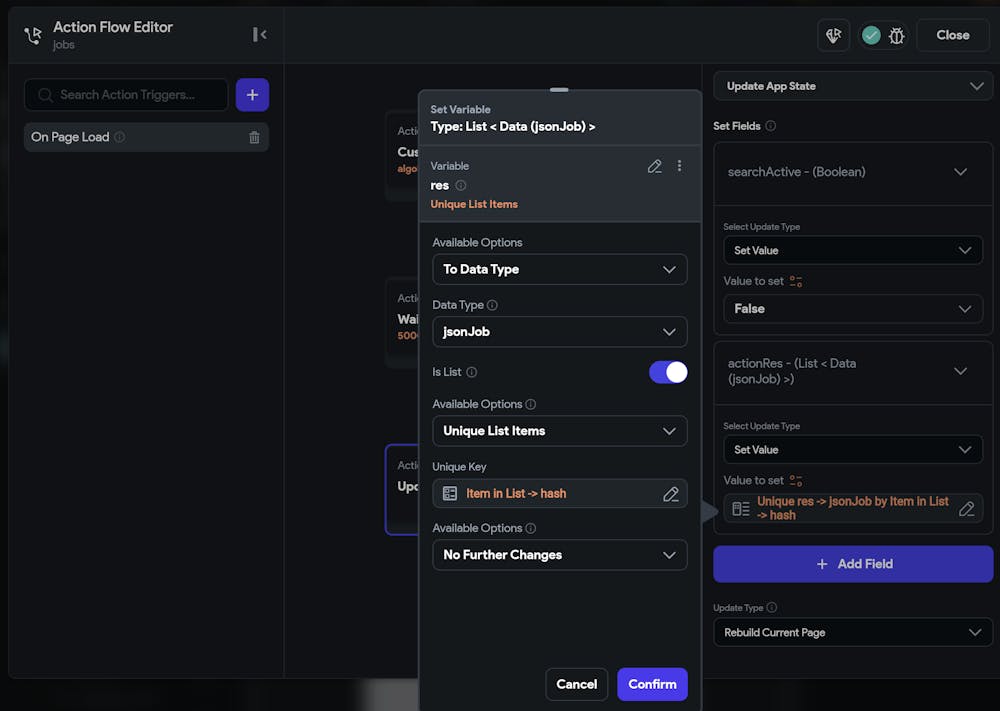Click Unique List Items orange link text
The width and height of the screenshot is (1000, 711).
474,205
